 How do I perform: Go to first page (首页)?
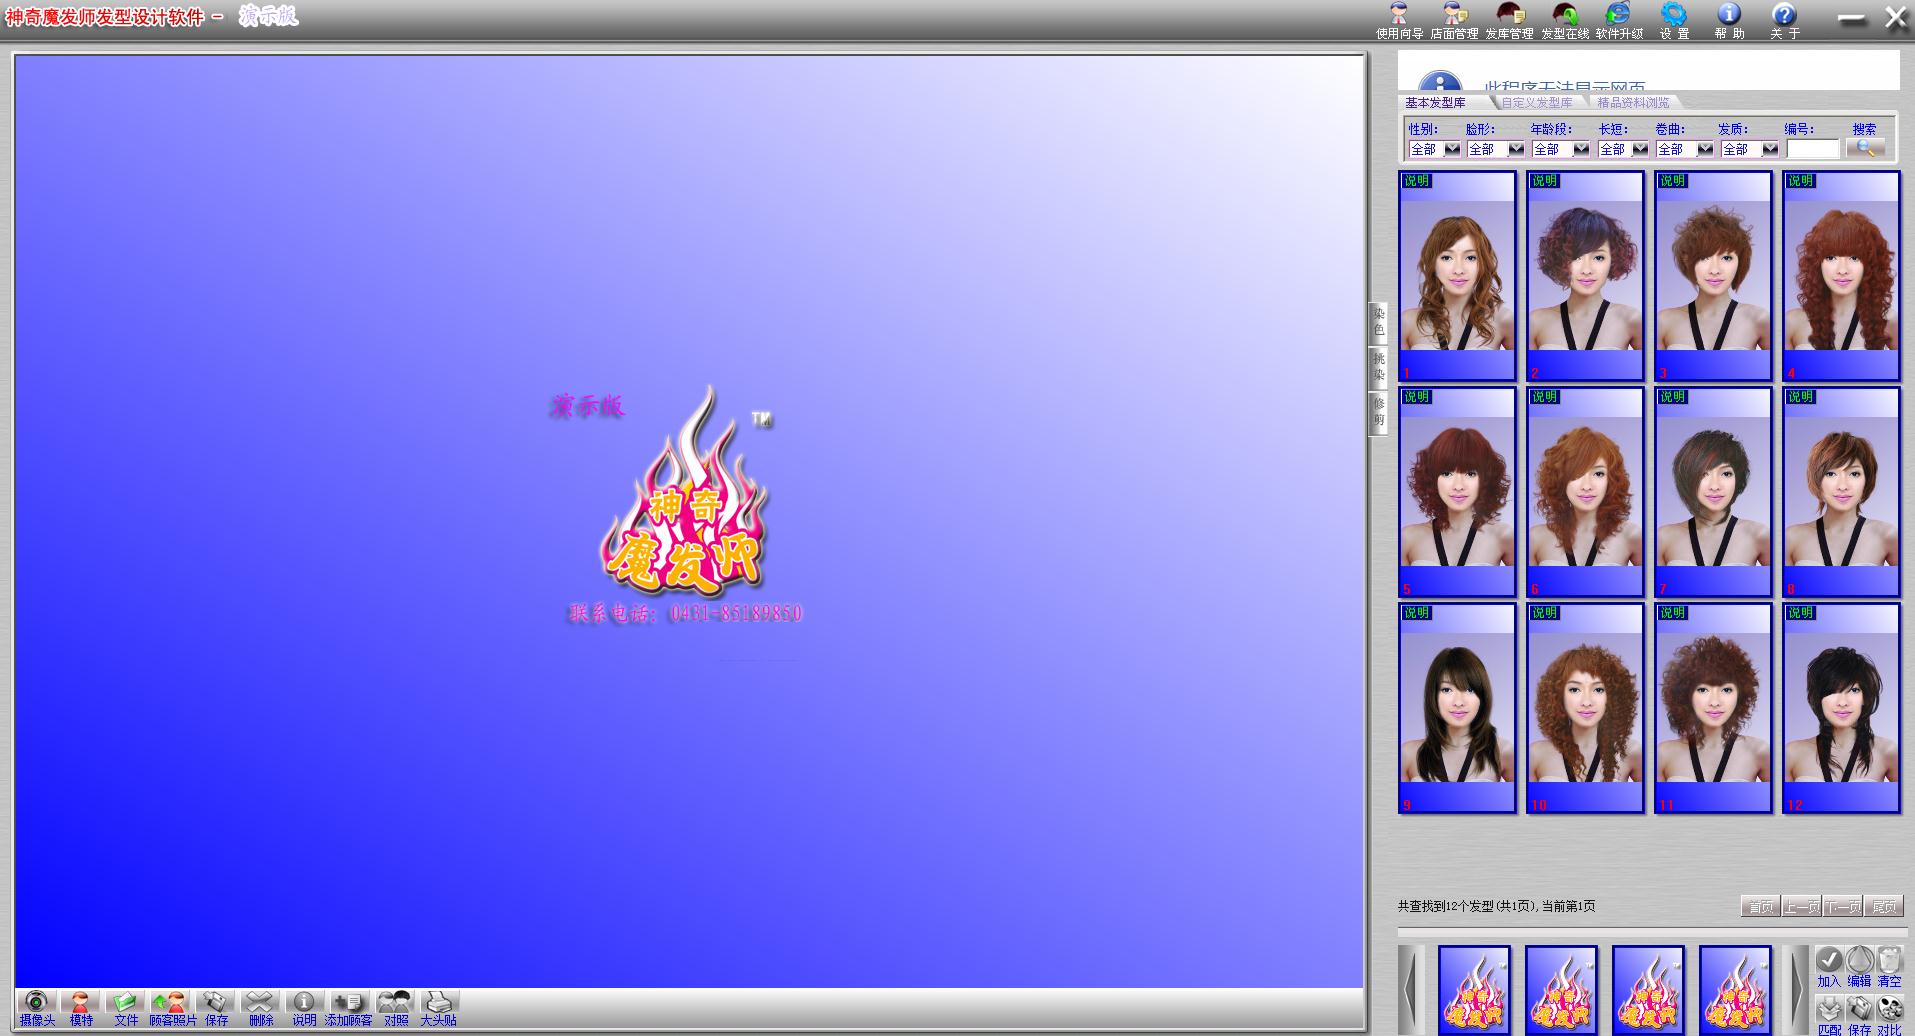pos(1761,906)
